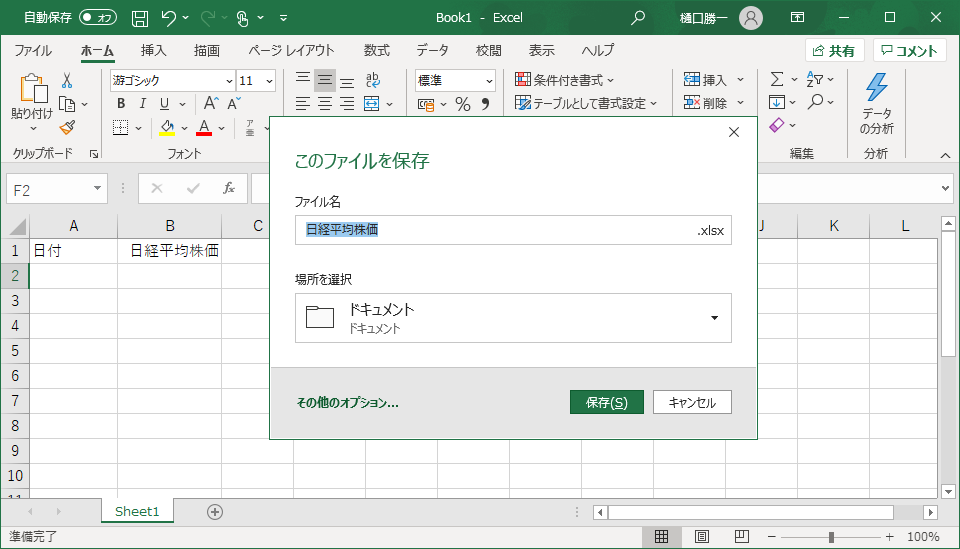Select the Format Painter brush
The width and height of the screenshot is (960, 549).
(x=67, y=127)
